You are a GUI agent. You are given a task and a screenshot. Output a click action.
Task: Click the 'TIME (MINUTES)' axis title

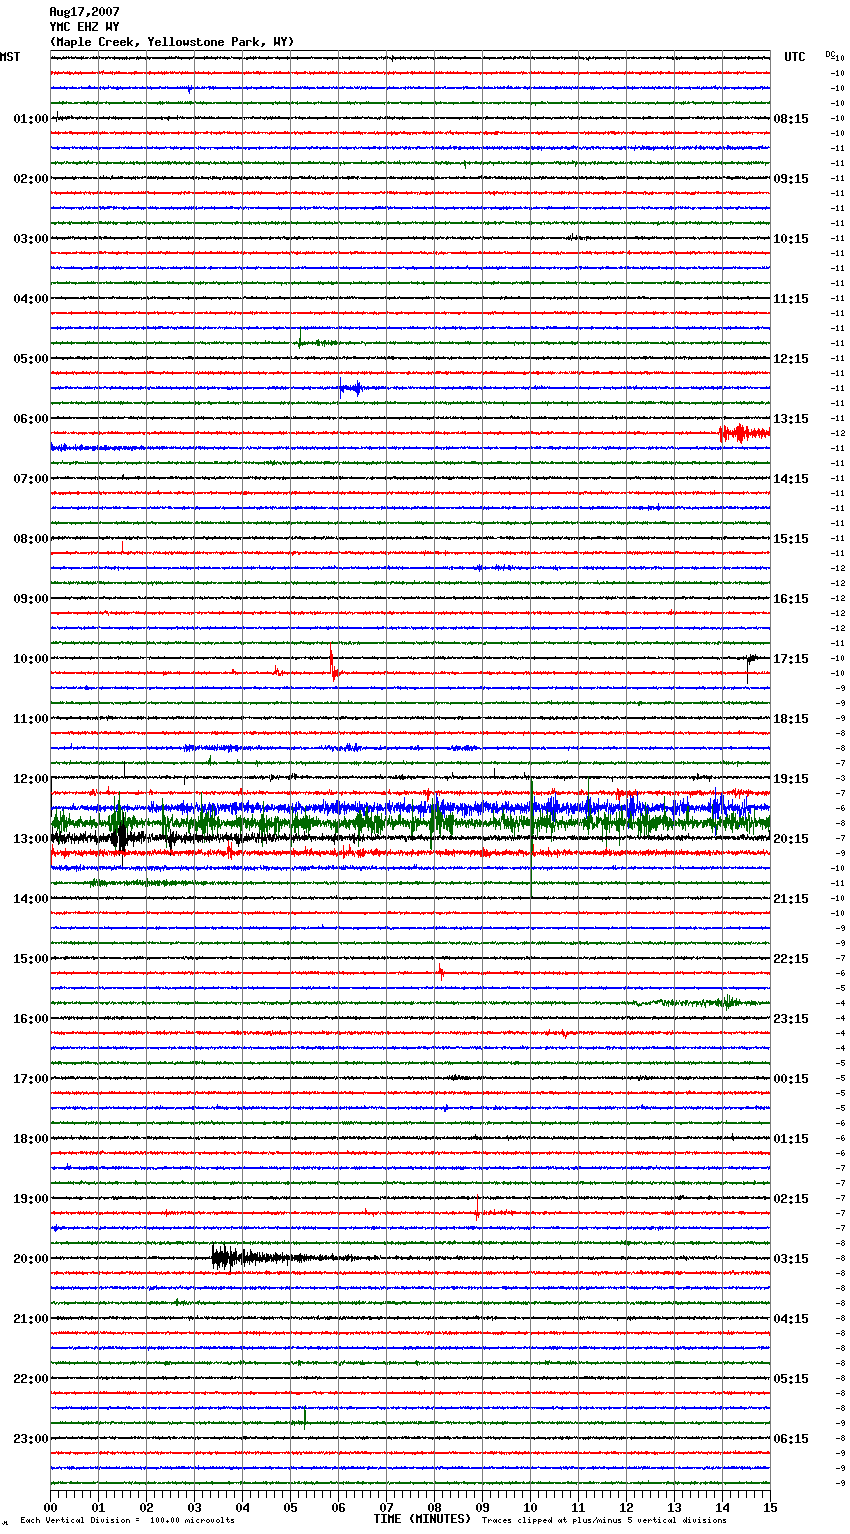(x=422, y=1519)
